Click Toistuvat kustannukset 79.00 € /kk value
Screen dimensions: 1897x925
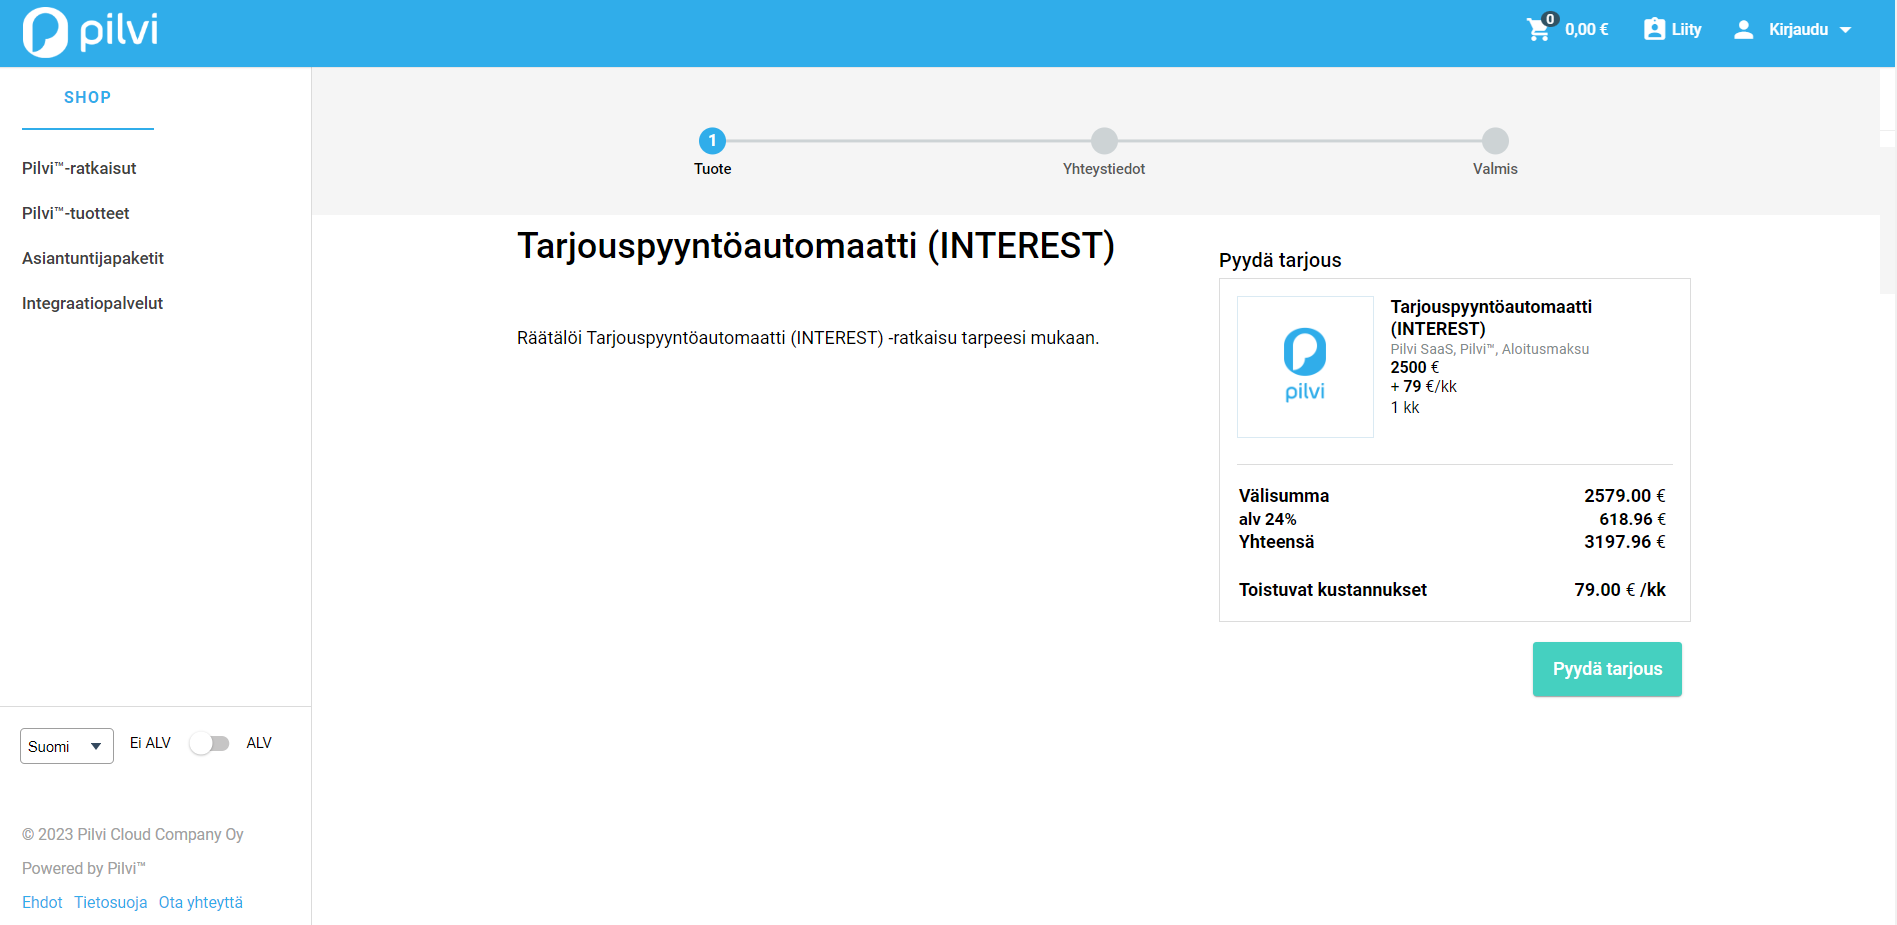tap(1620, 590)
